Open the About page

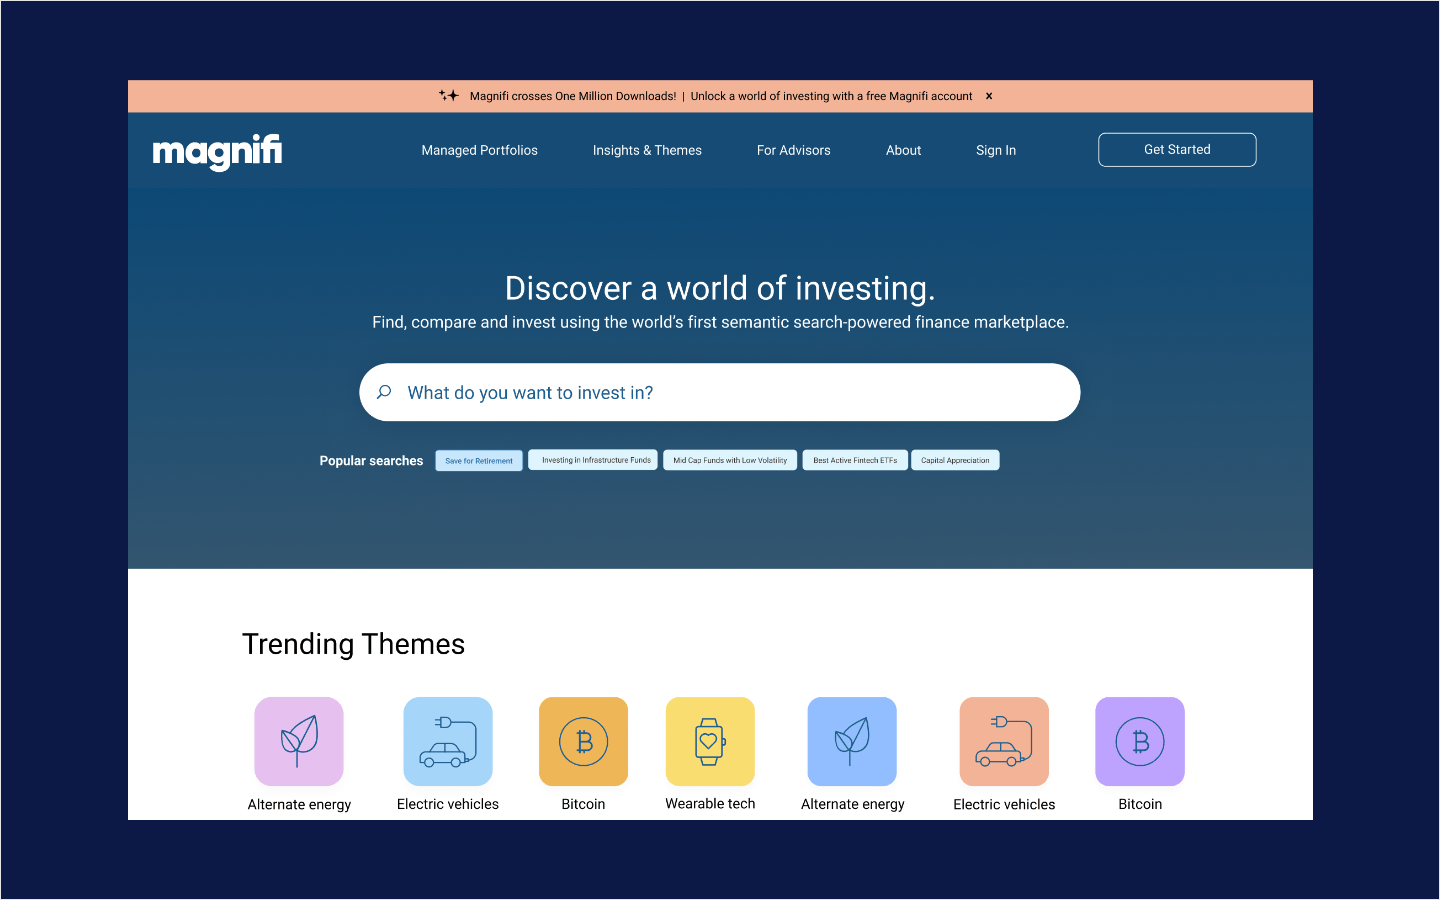[x=904, y=150]
